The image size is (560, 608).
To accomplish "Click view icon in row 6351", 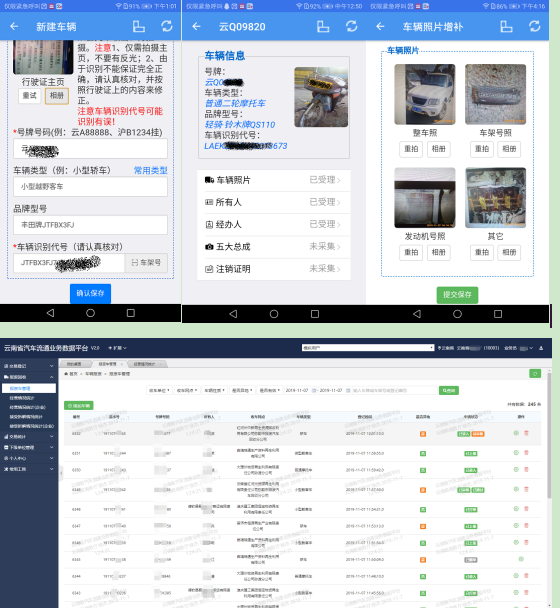I will click(516, 453).
